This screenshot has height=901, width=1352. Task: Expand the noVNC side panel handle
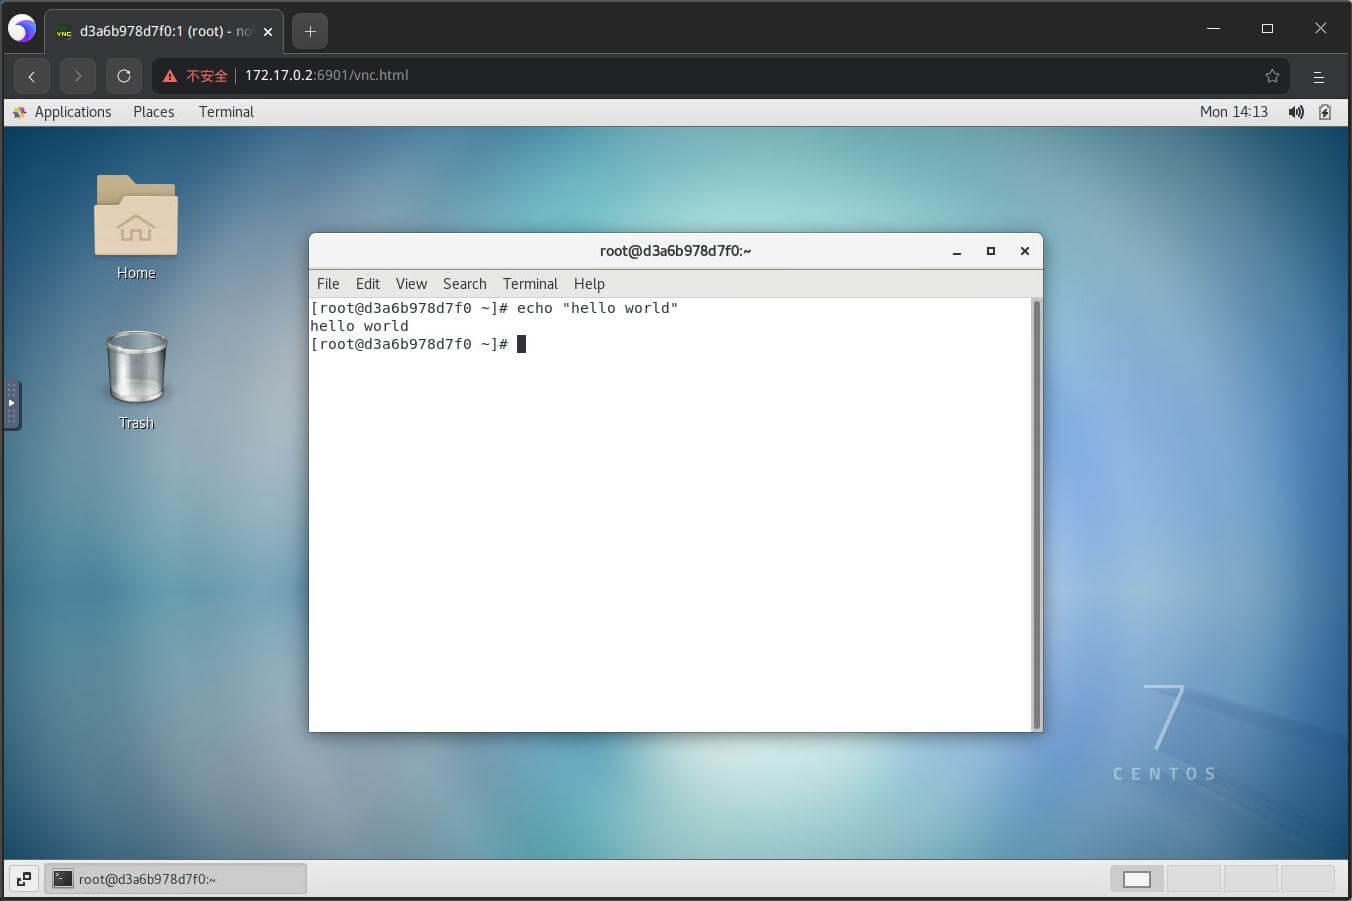click(x=11, y=402)
